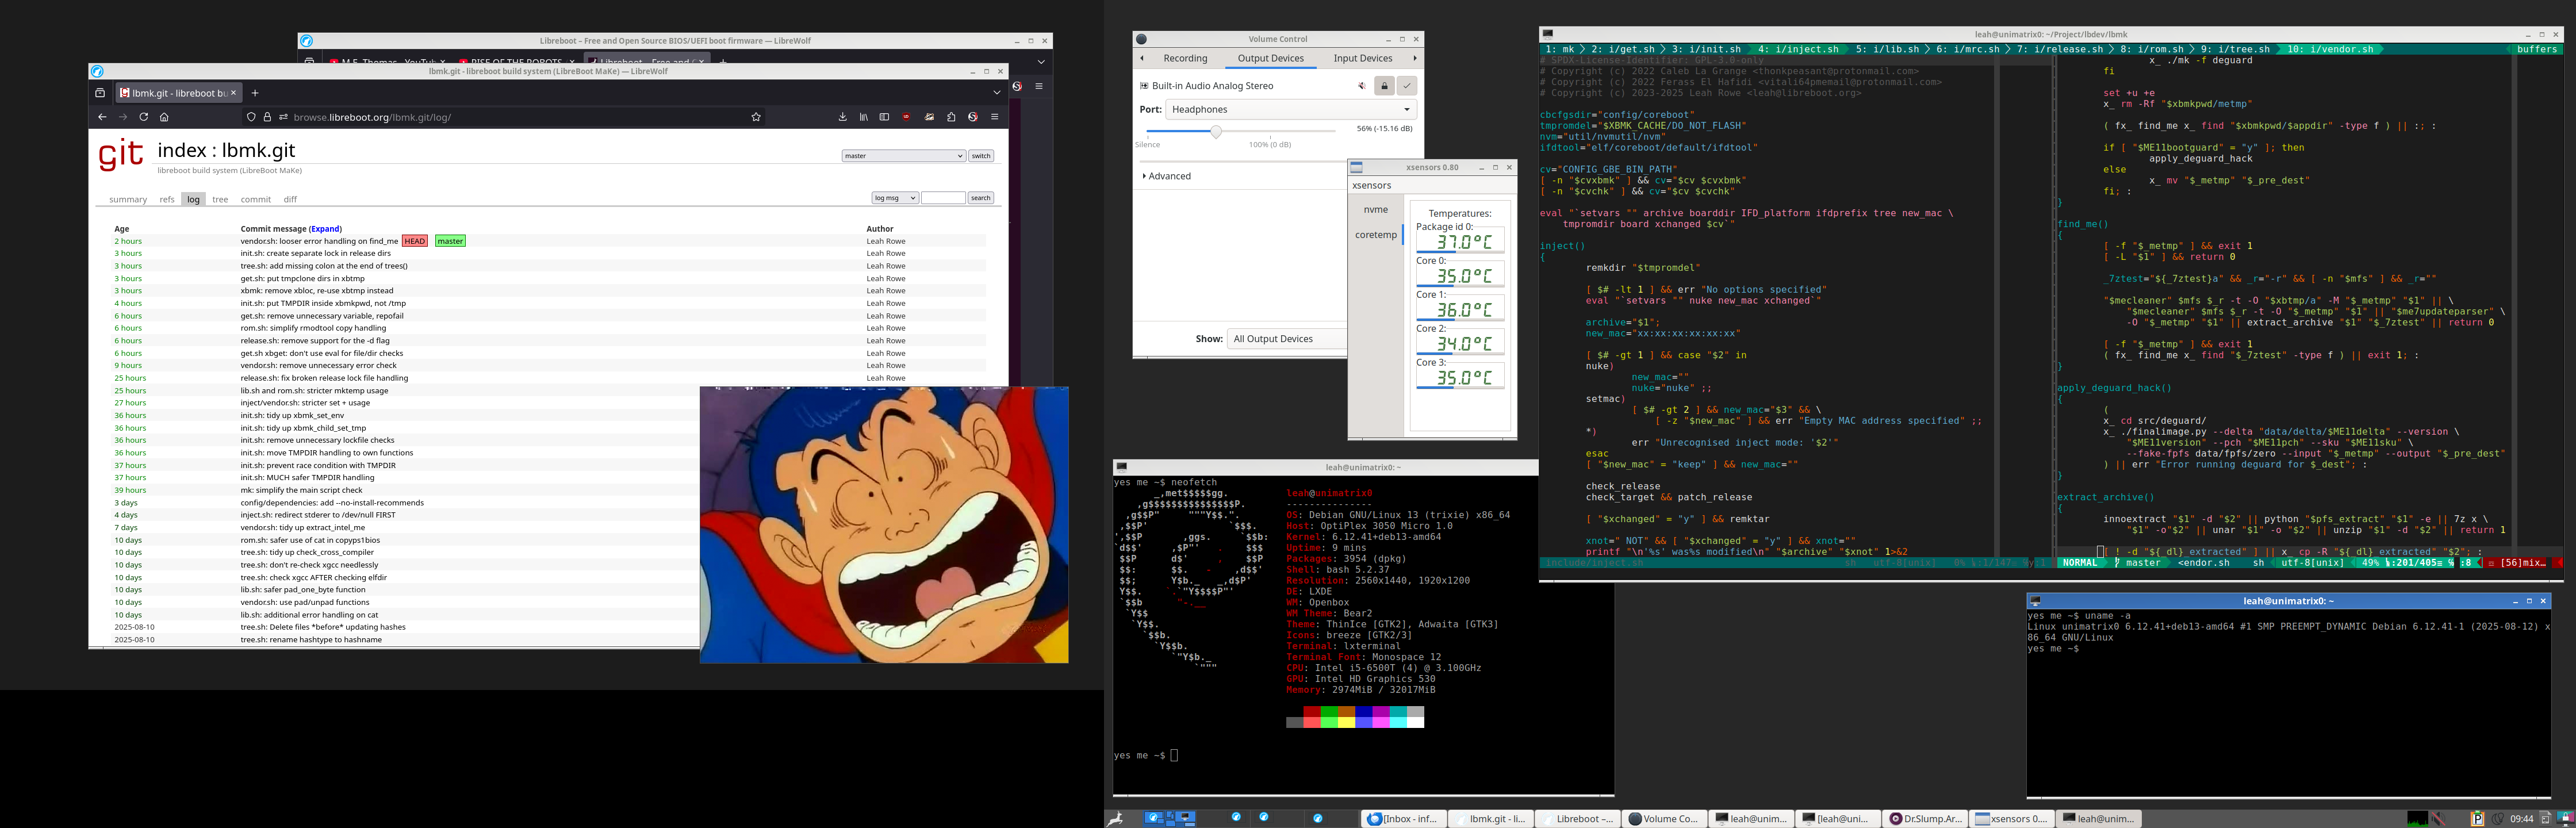
Task: Open the branch selector showing master
Action: point(903,156)
